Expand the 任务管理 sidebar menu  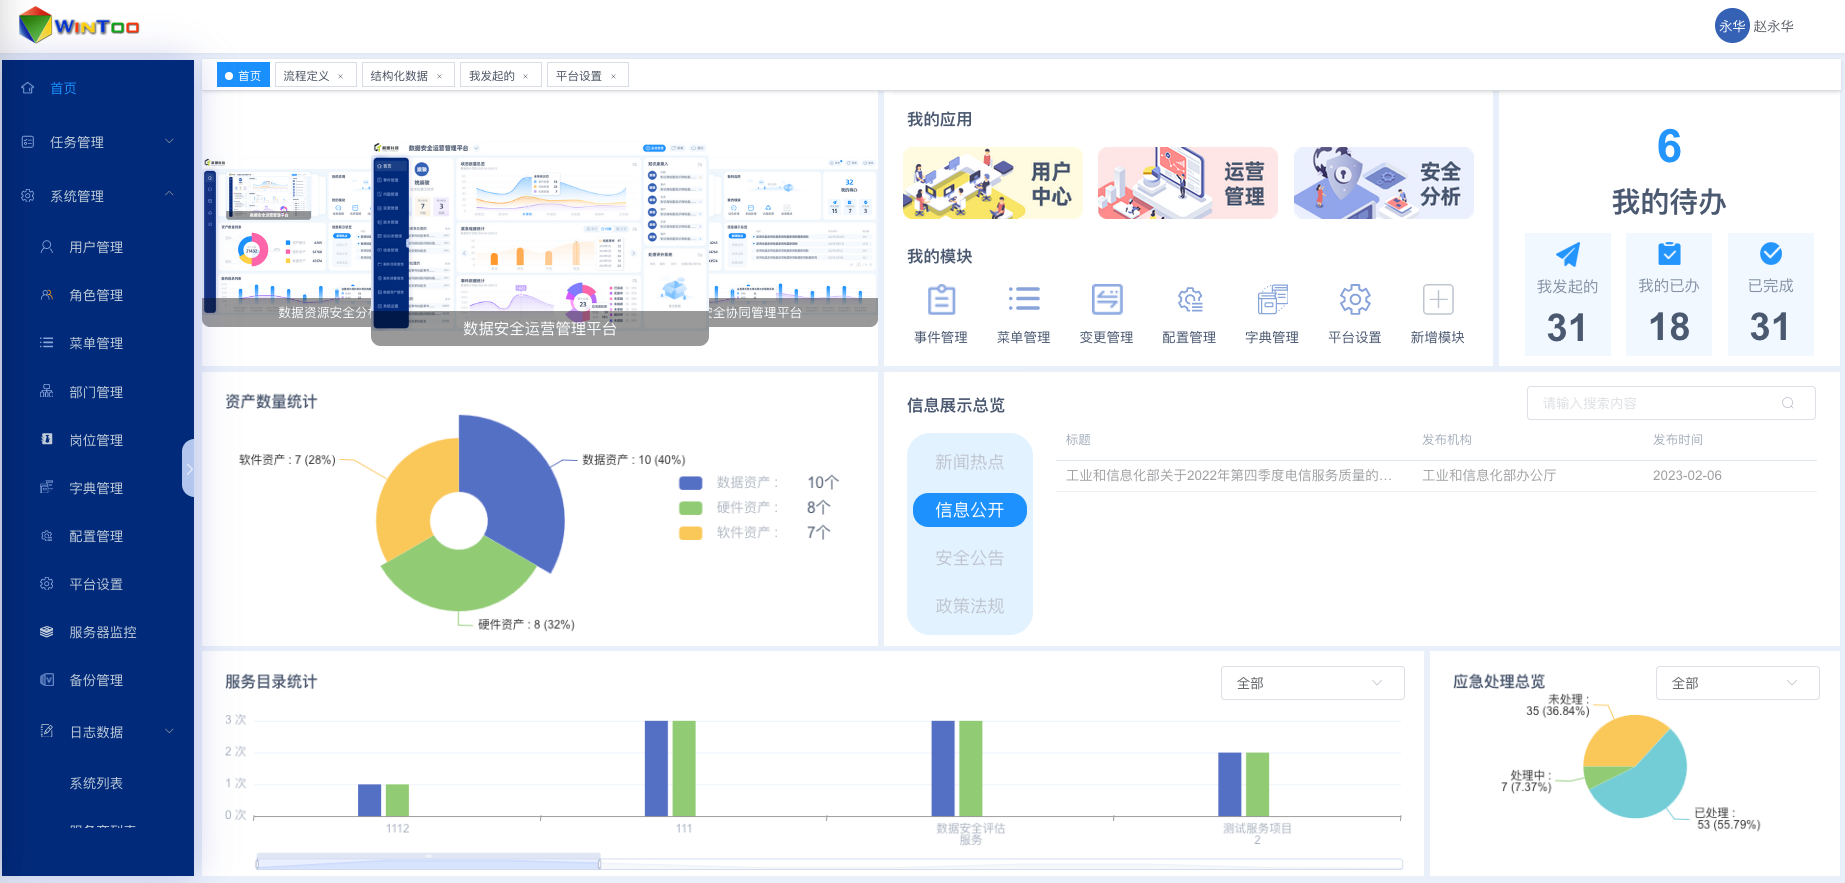(x=97, y=142)
